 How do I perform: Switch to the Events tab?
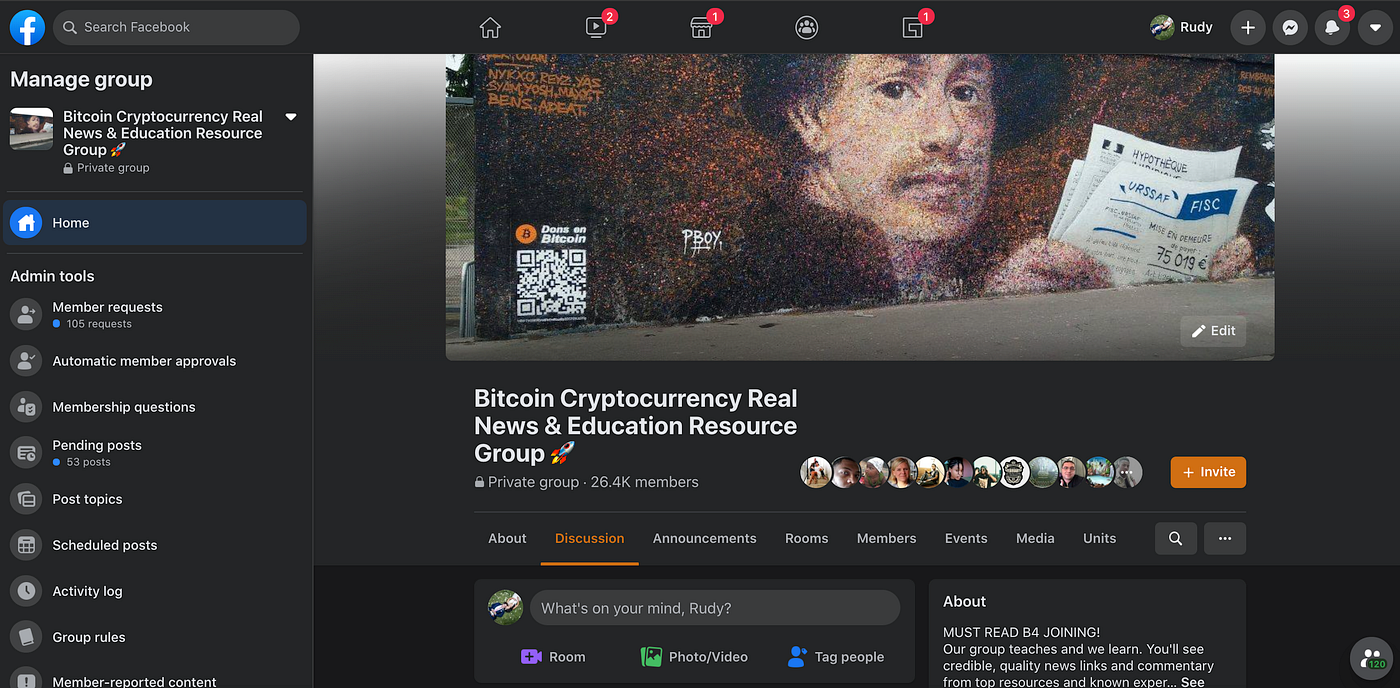pos(966,538)
